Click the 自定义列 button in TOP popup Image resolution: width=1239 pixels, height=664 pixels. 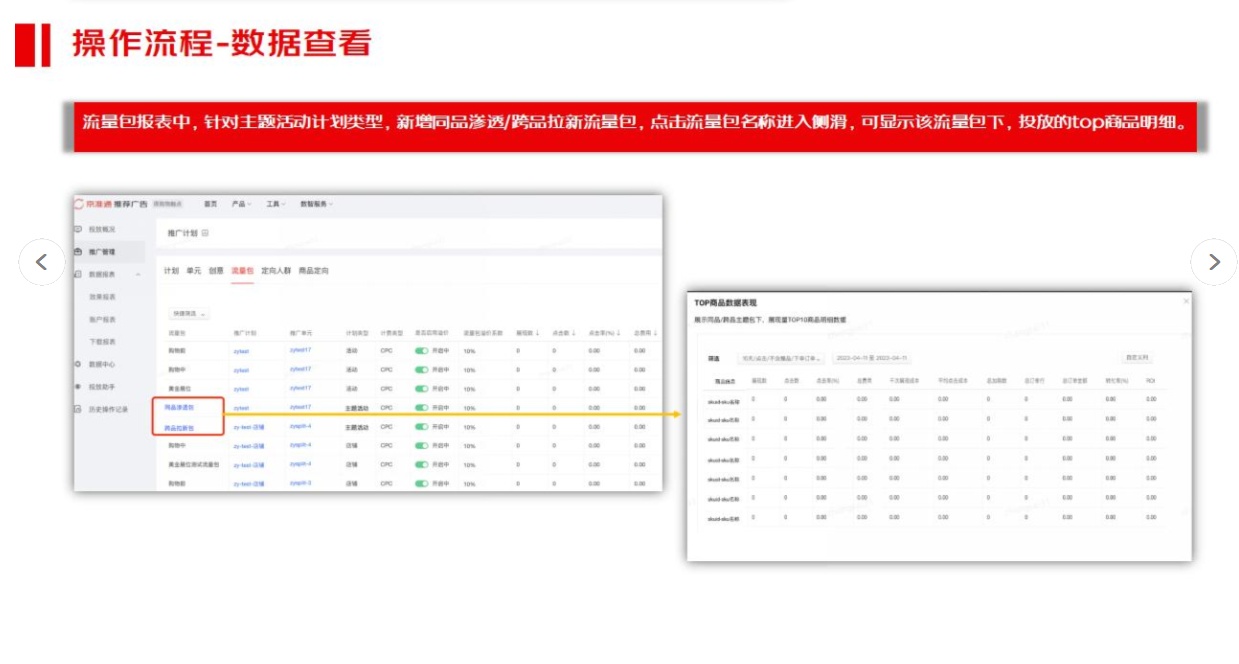[x=1137, y=358]
